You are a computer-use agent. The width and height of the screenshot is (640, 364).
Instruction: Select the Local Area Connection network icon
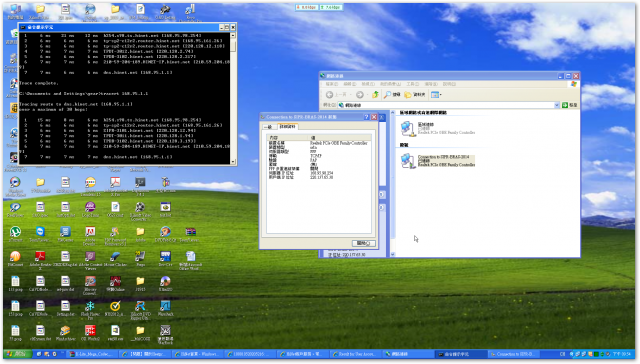[407, 129]
